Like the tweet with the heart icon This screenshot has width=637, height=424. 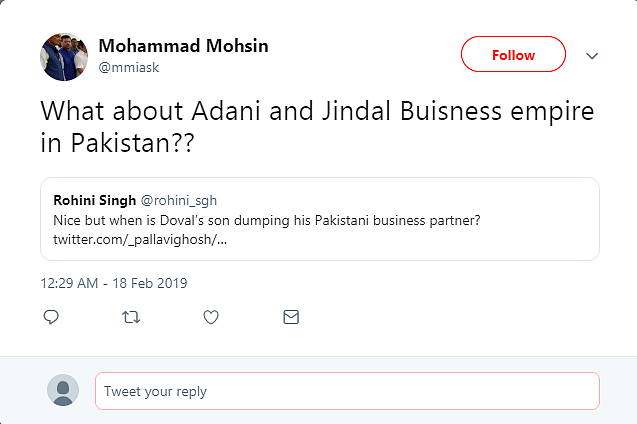pyautogui.click(x=211, y=317)
